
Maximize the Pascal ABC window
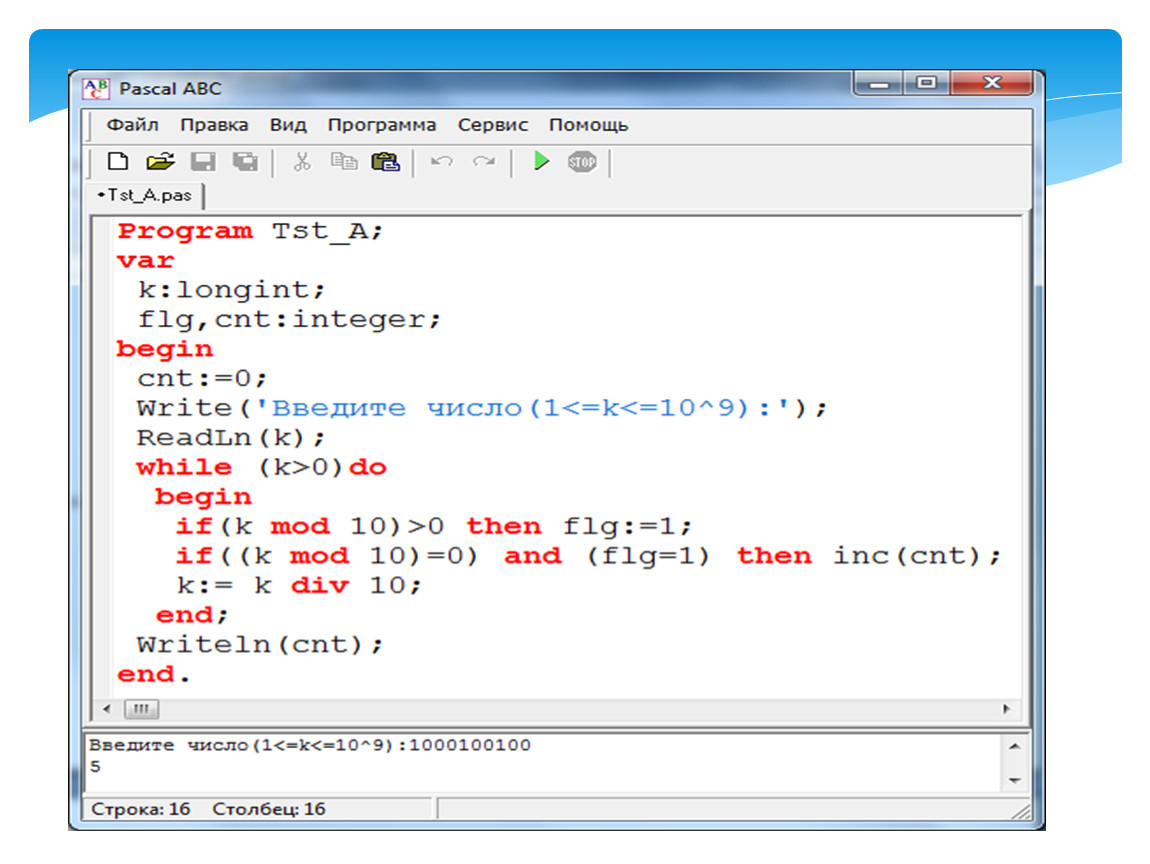click(x=927, y=83)
